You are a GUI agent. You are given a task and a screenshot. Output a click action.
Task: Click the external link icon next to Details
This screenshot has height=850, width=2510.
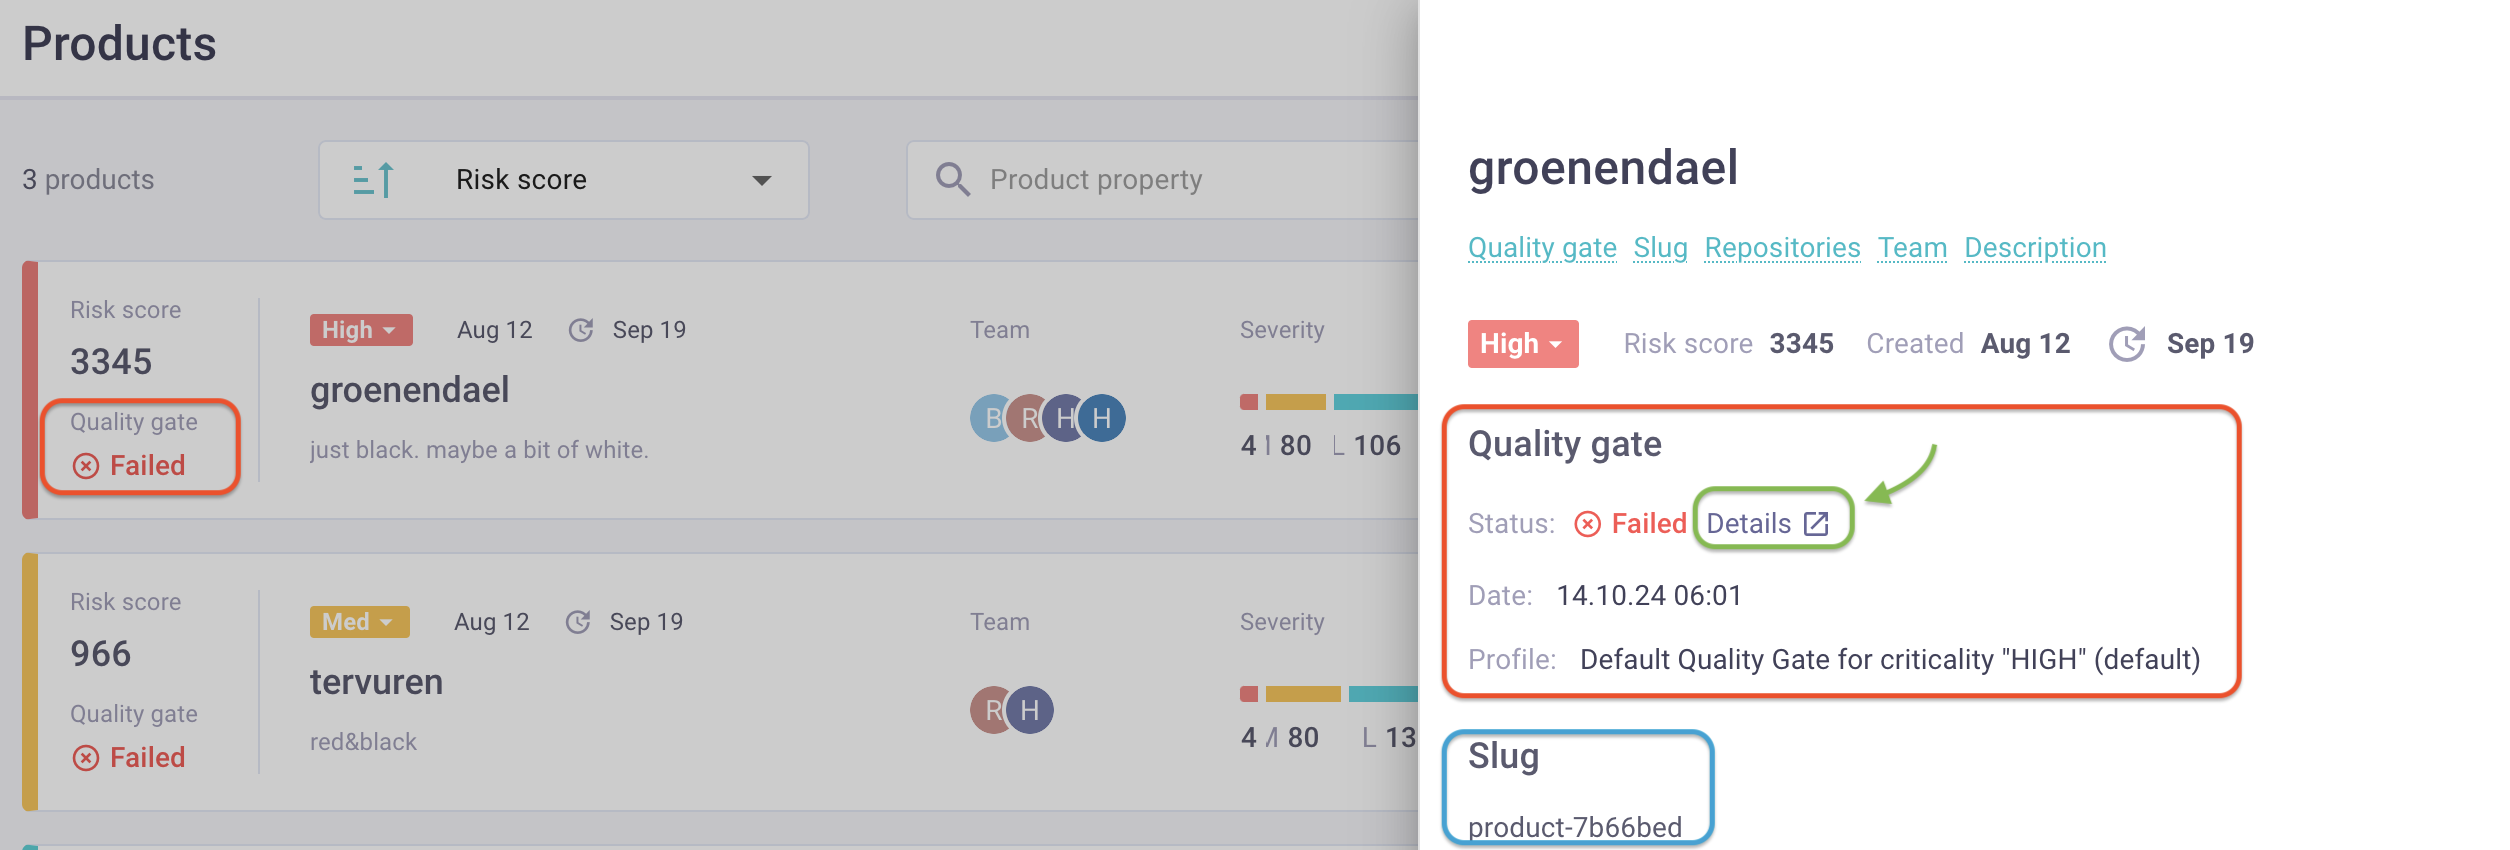click(1816, 523)
